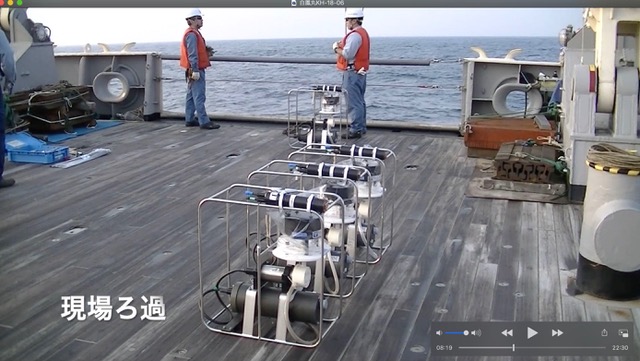Set volume to minimum via low speaker icon

438,333
